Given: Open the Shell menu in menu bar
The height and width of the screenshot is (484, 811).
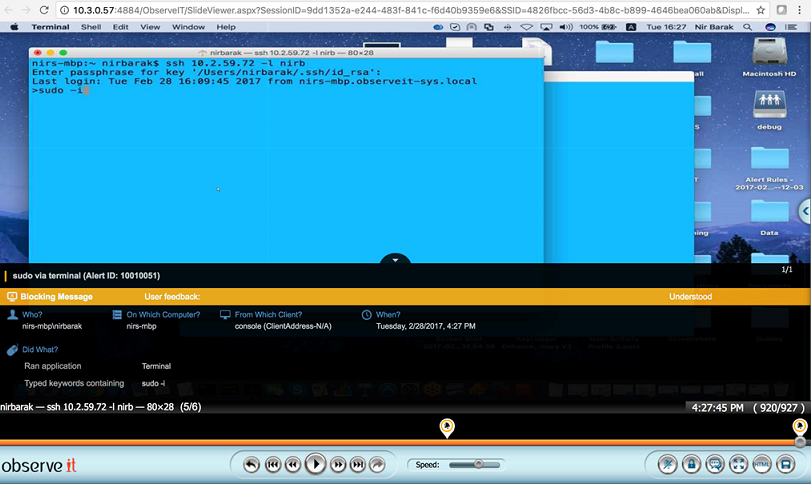Looking at the screenshot, I should coord(90,27).
